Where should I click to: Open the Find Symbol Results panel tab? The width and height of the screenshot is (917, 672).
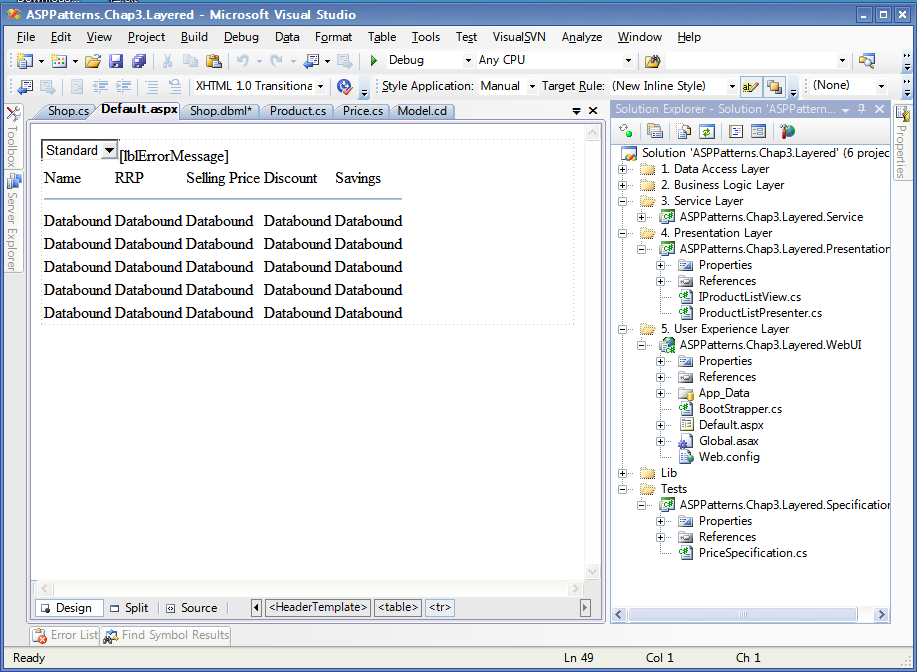coord(166,635)
